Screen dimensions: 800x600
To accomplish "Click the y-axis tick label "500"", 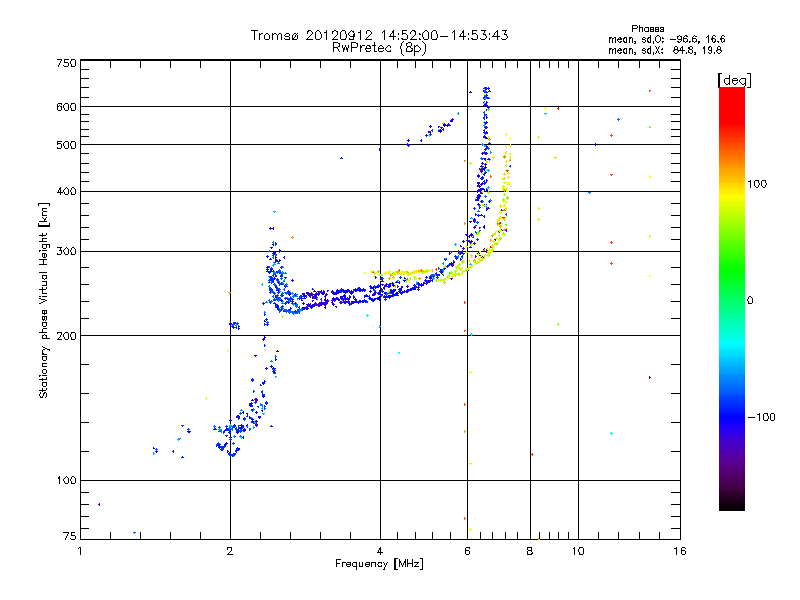I will coord(67,145).
